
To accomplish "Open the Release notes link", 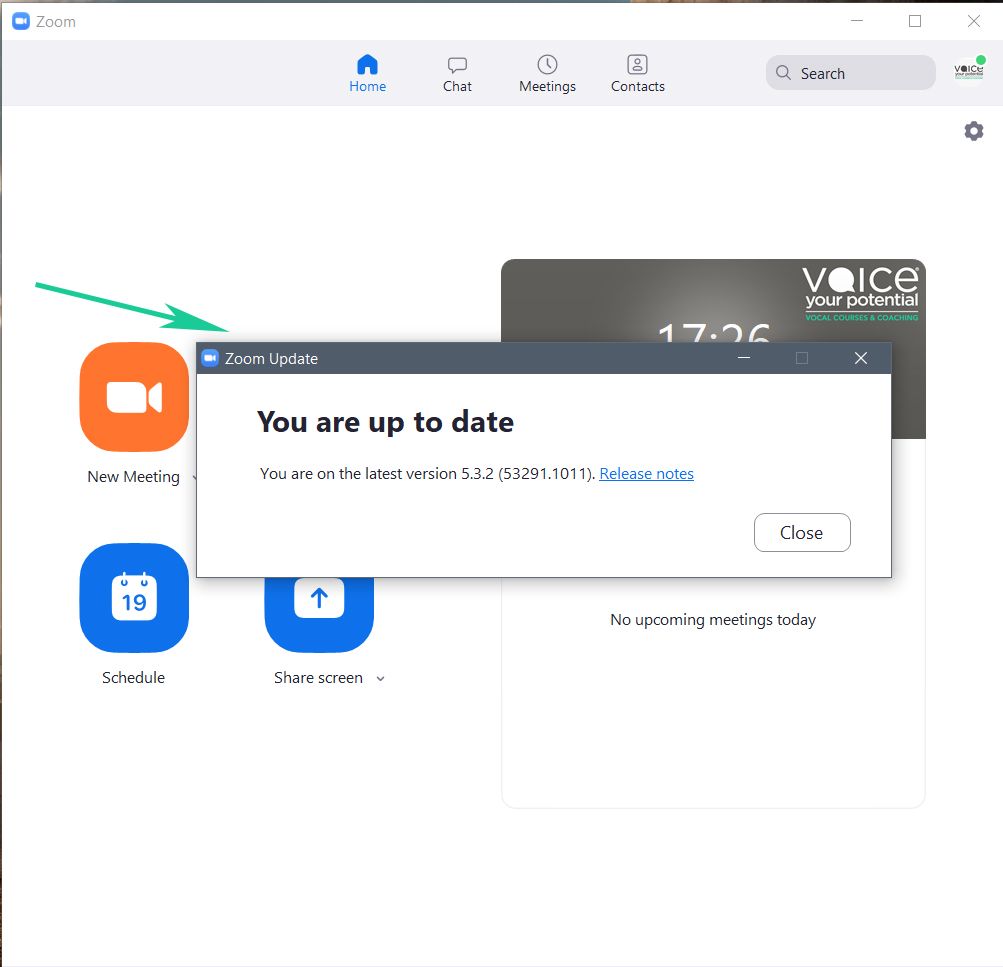I will (646, 474).
